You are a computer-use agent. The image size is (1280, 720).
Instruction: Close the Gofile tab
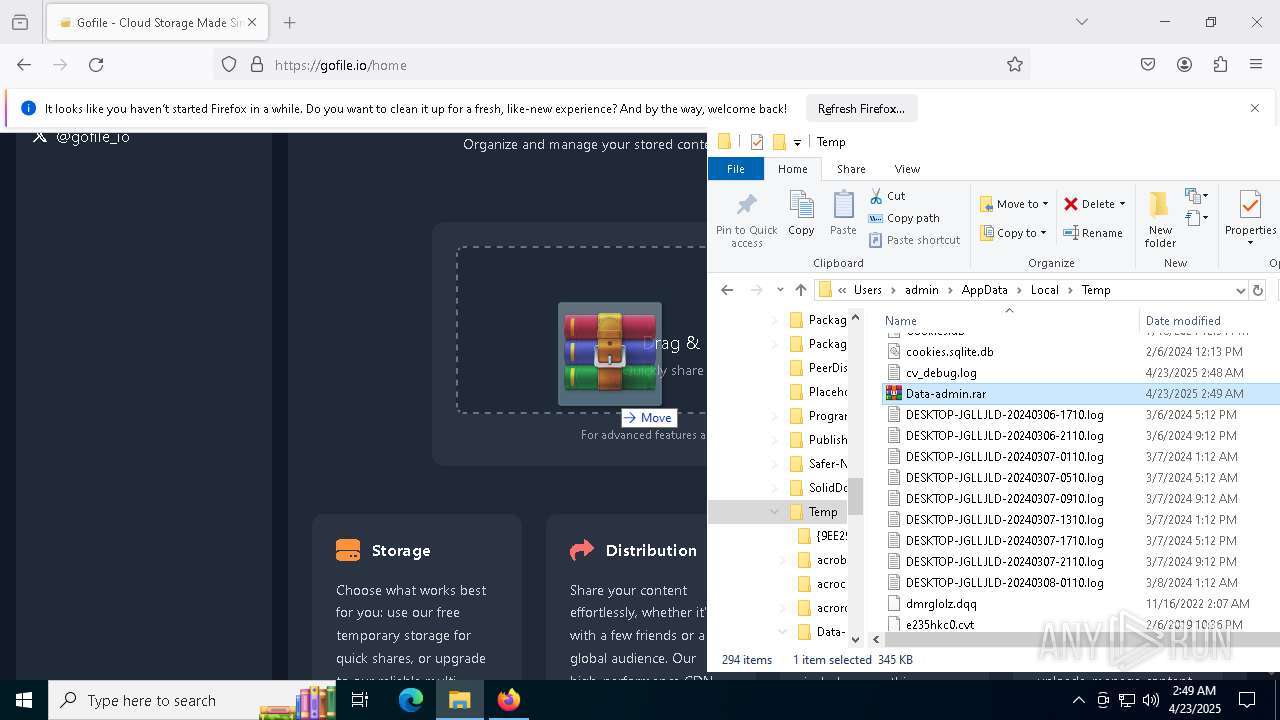pyautogui.click(x=252, y=22)
